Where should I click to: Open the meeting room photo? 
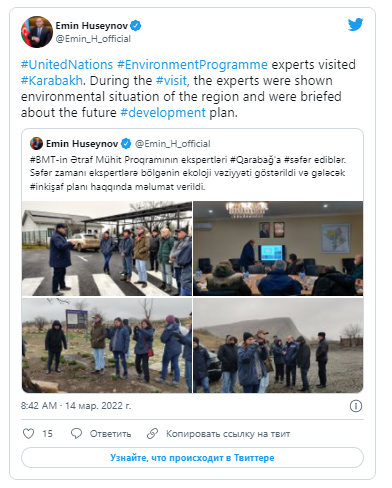click(x=278, y=248)
